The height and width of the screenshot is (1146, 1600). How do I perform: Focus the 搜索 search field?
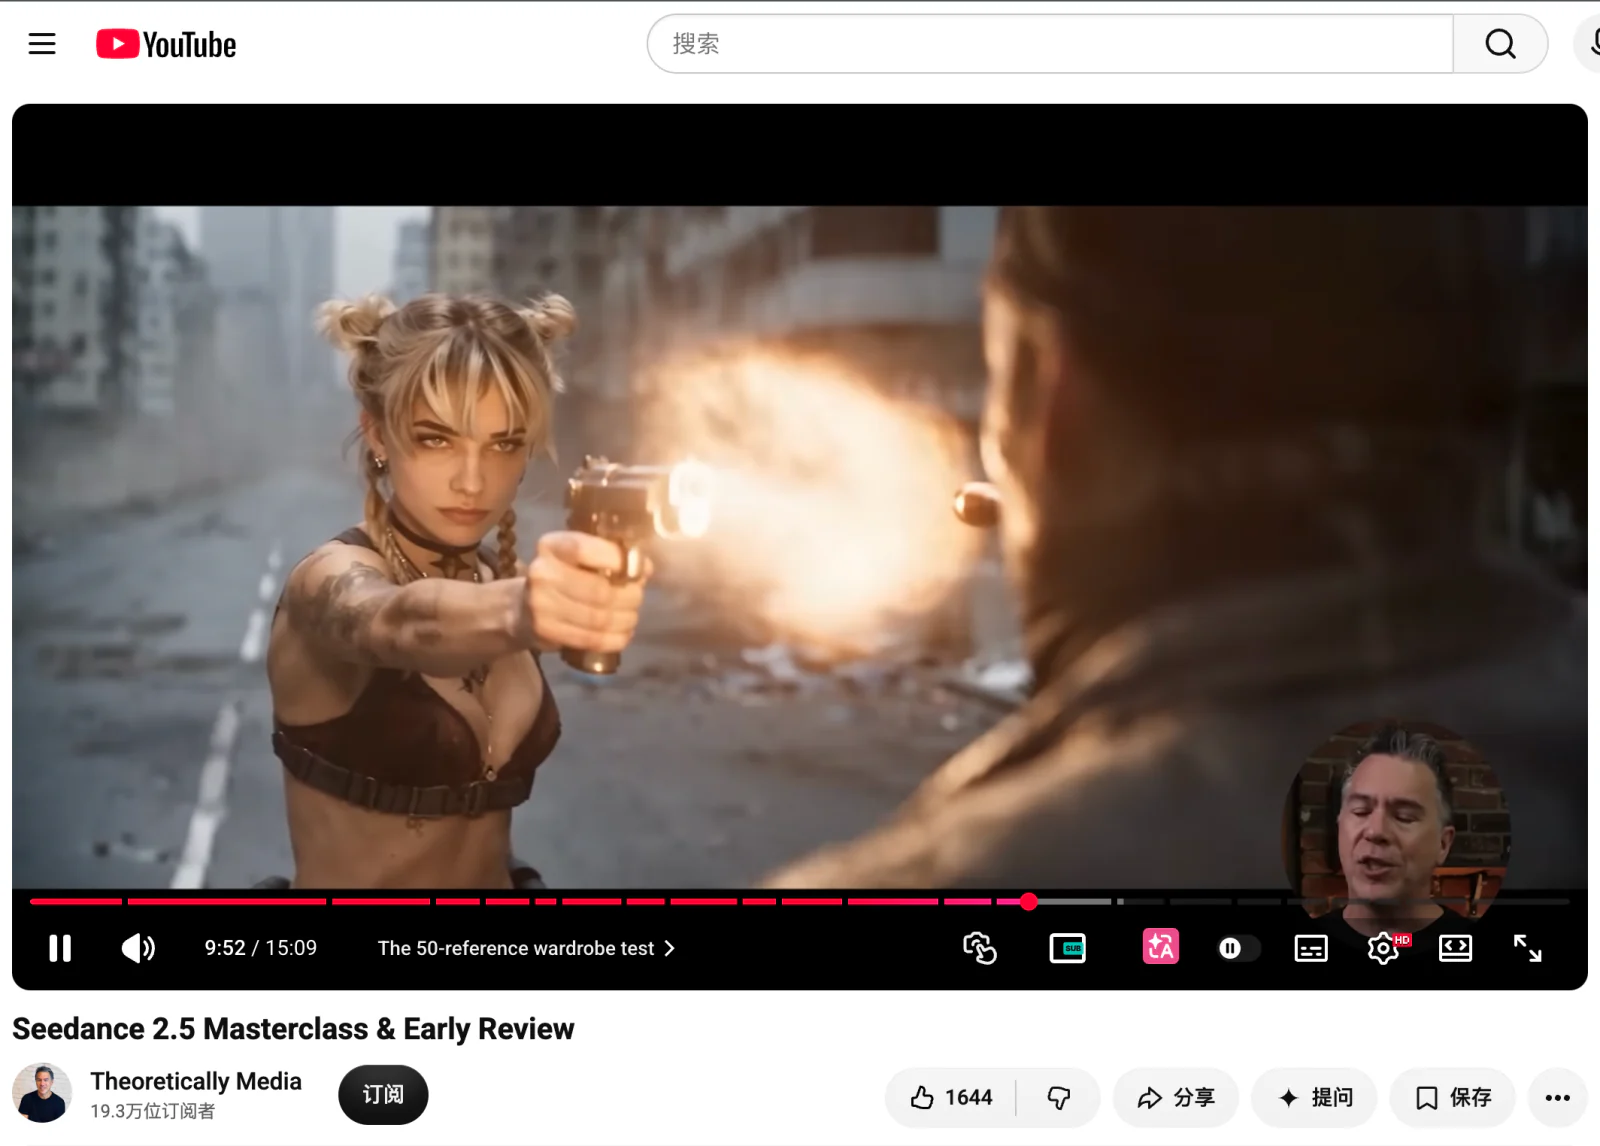pos(1050,44)
